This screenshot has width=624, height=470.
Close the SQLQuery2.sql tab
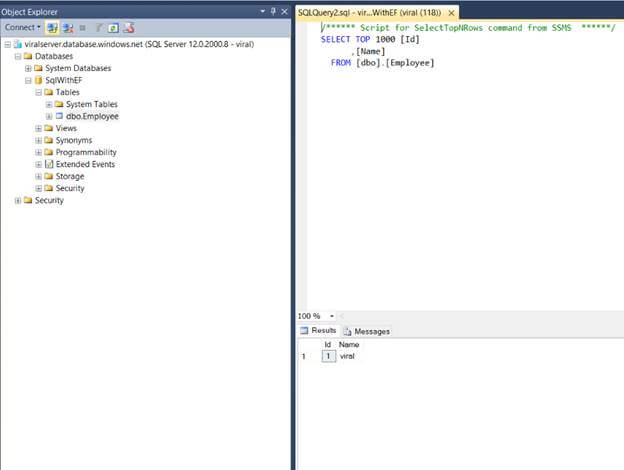click(451, 13)
